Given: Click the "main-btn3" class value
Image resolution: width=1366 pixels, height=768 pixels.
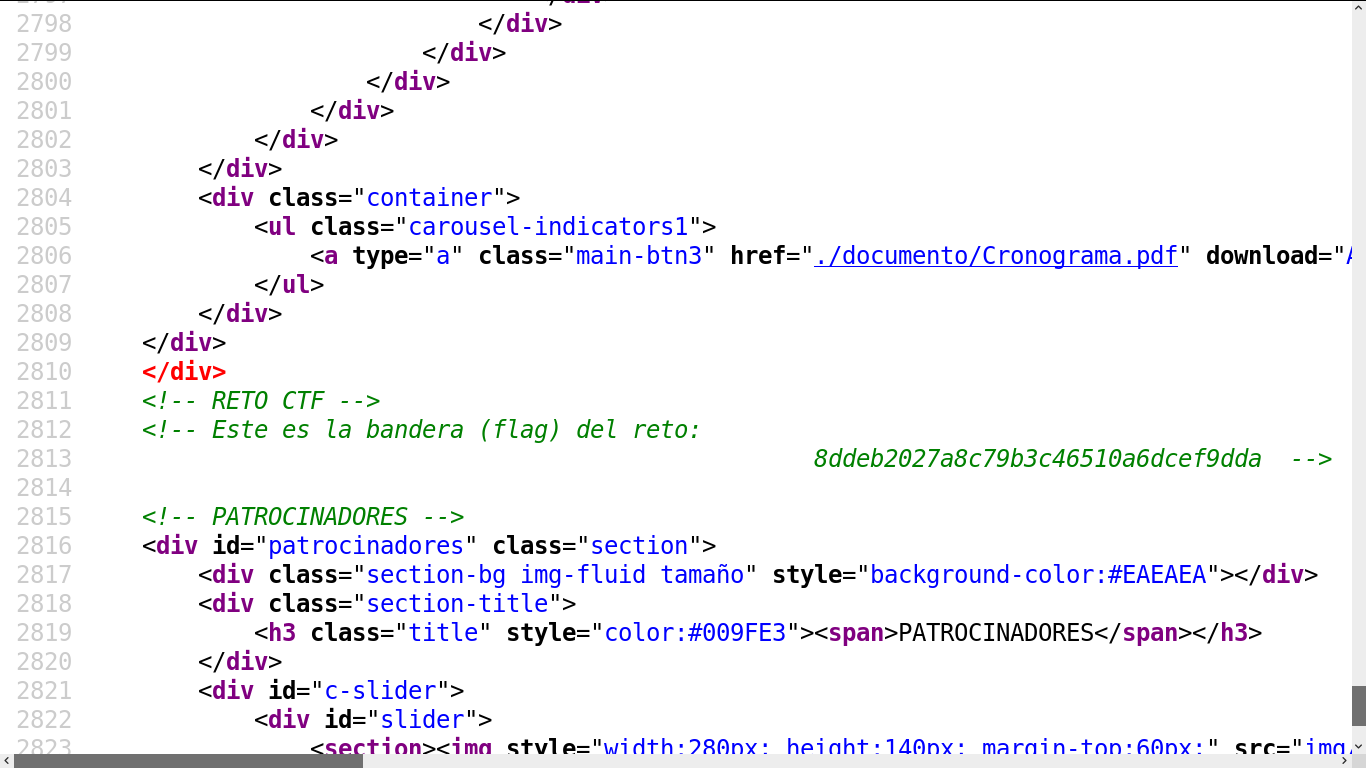Looking at the screenshot, I should [639, 256].
